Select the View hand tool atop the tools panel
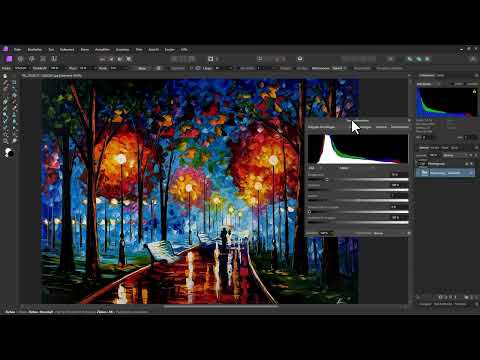480x360 pixels. pyautogui.click(x=5, y=76)
